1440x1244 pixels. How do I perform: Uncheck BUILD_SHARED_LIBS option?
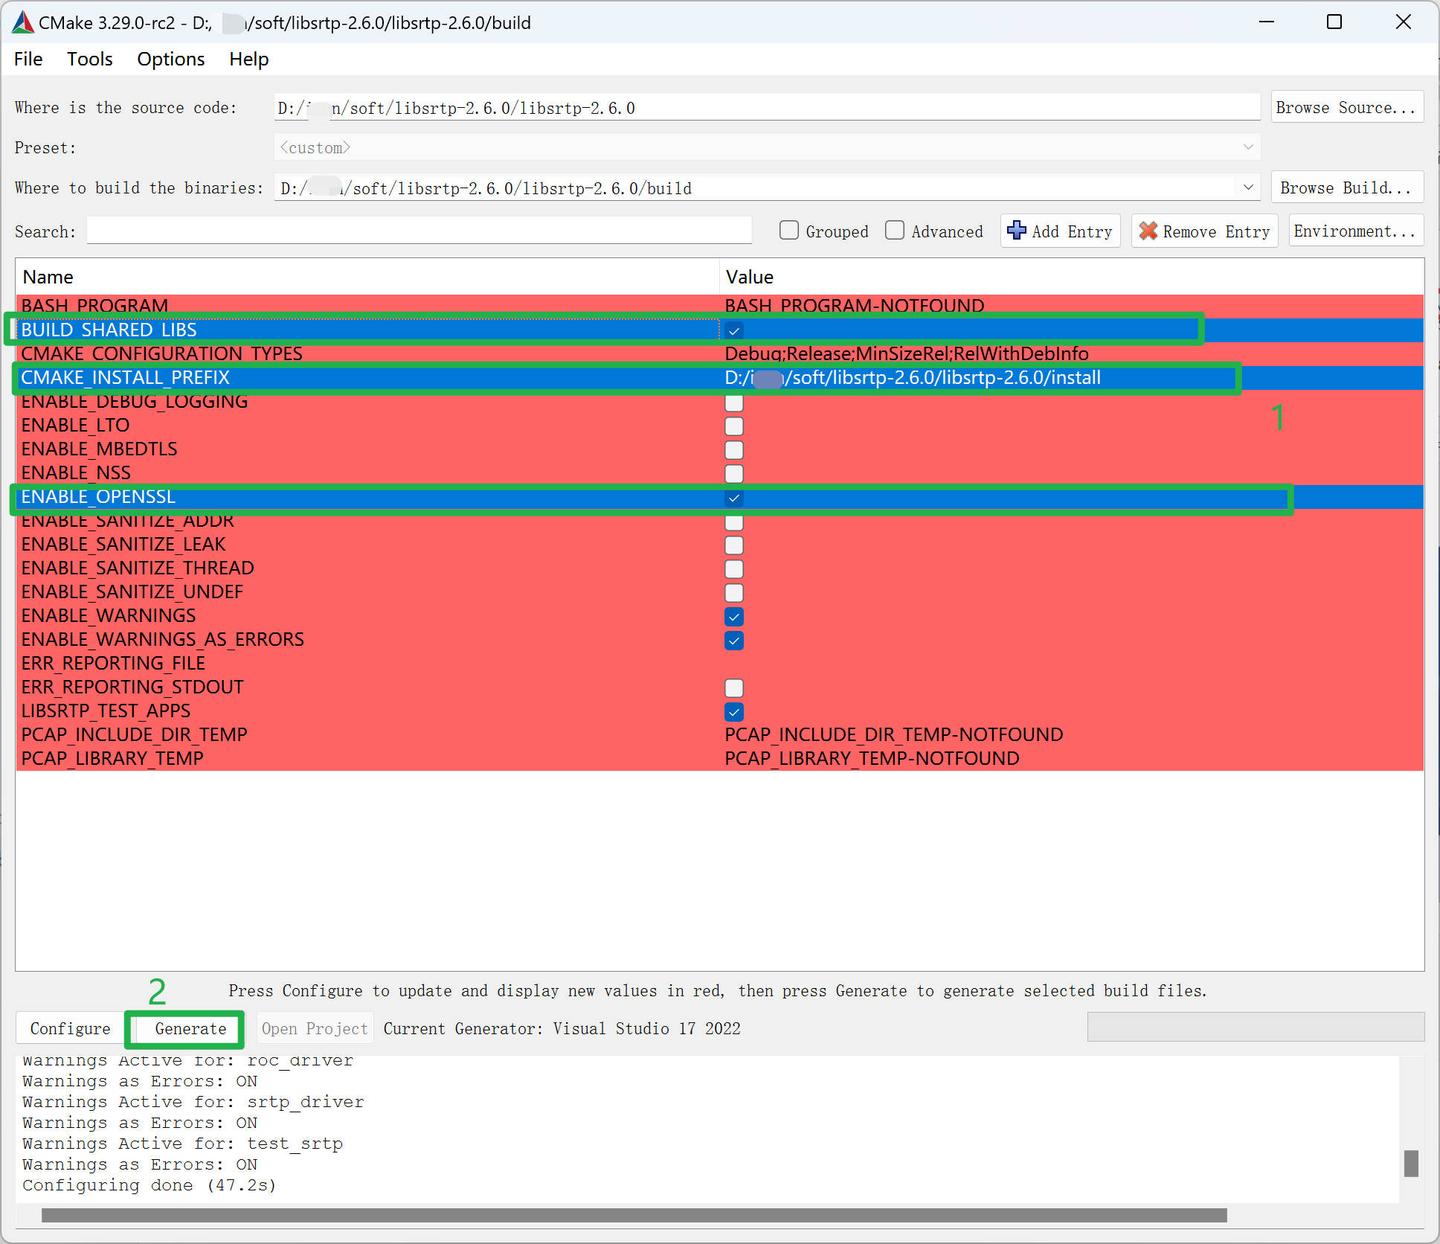(734, 330)
